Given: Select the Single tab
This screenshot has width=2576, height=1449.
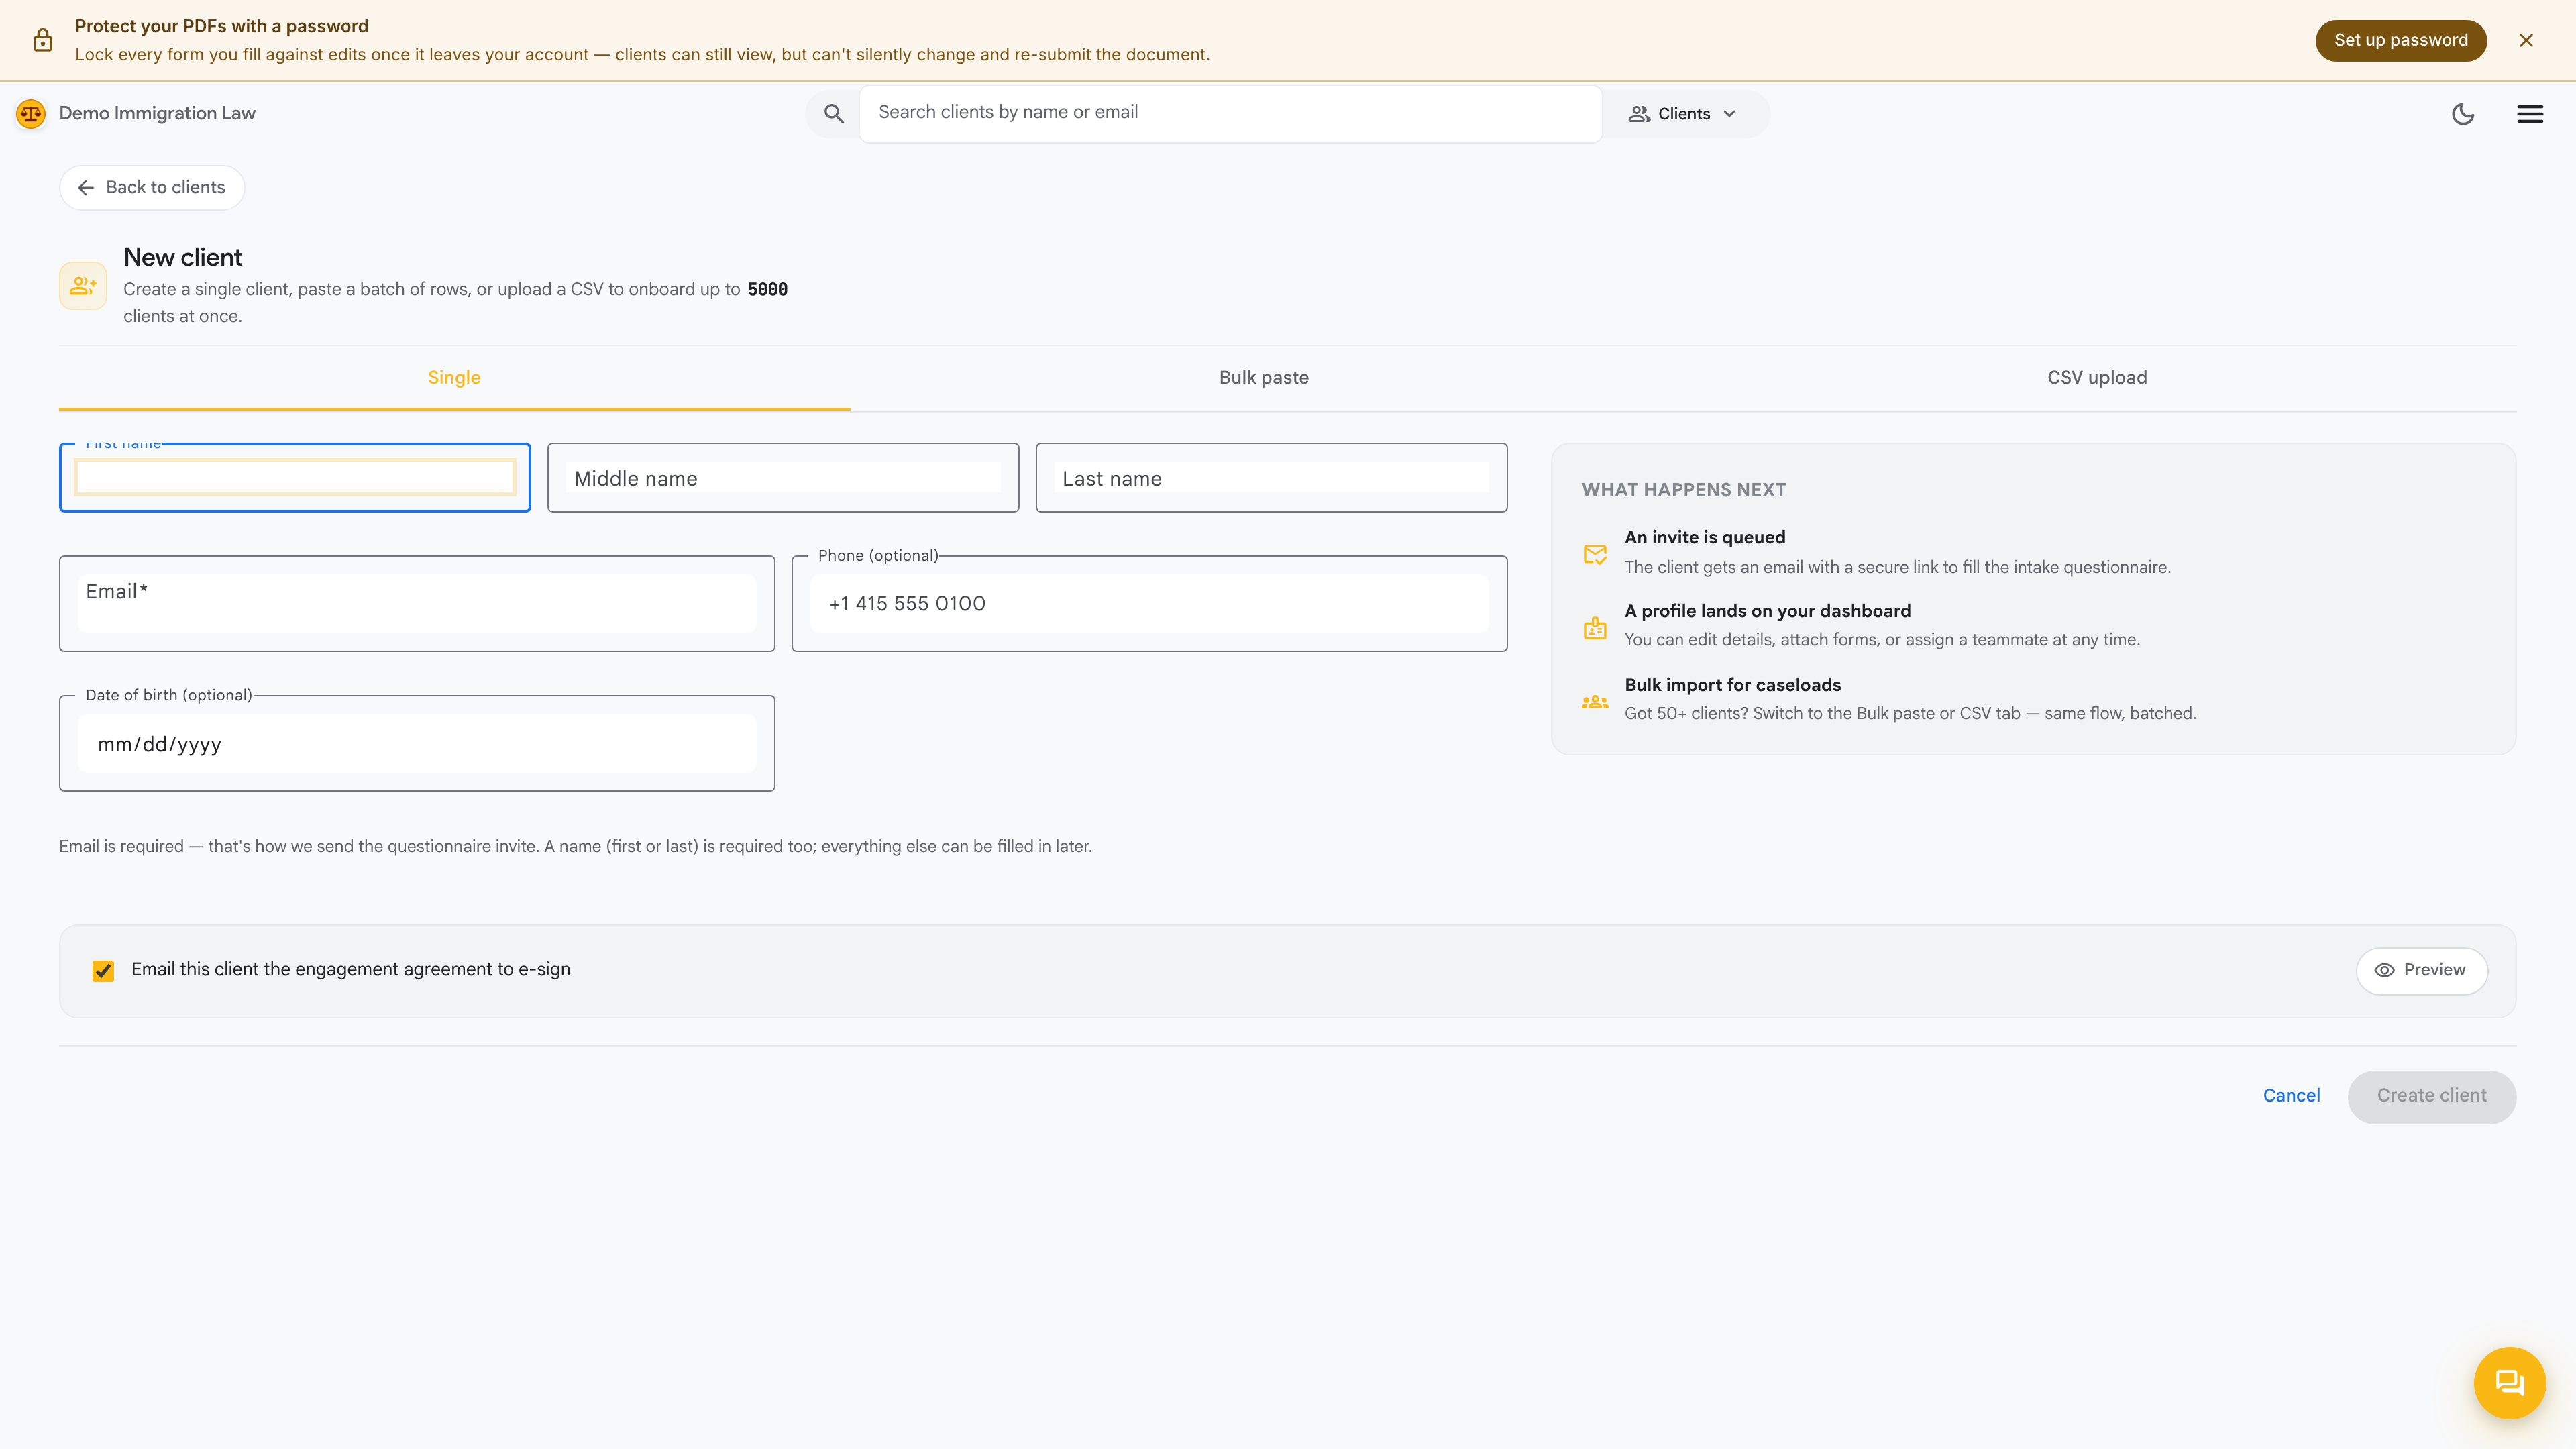Looking at the screenshot, I should [x=454, y=378].
